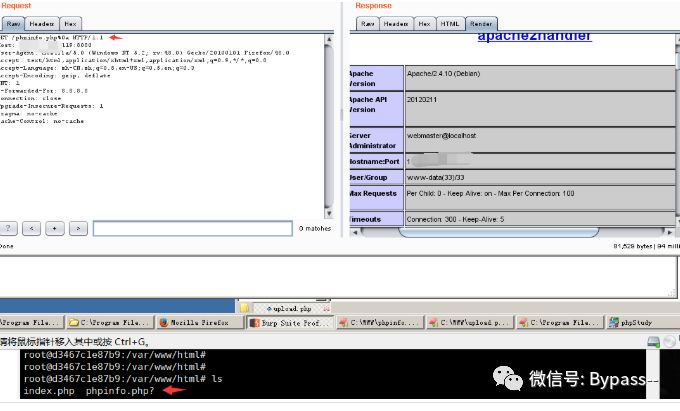
Task: Open the C:\WWW\upload.p taskbar item
Action: [x=470, y=323]
